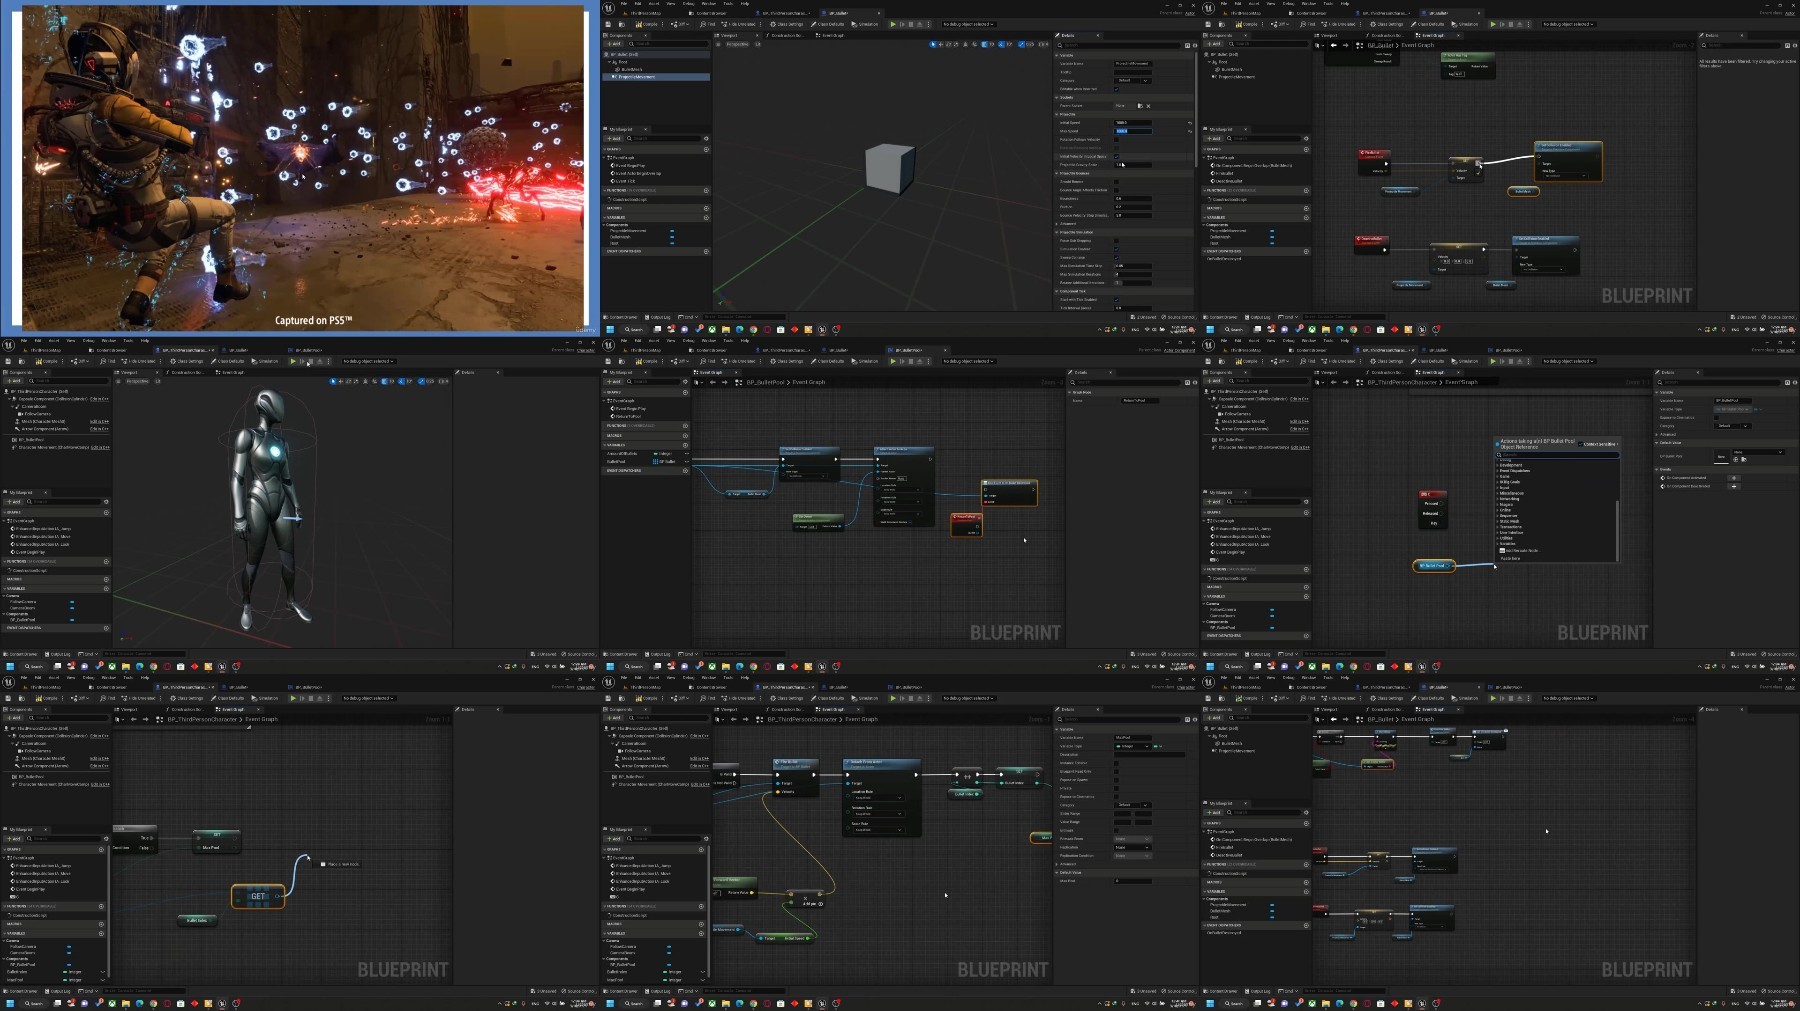
Task: Enable Should Bounce checkbox
Action: (x=1116, y=182)
